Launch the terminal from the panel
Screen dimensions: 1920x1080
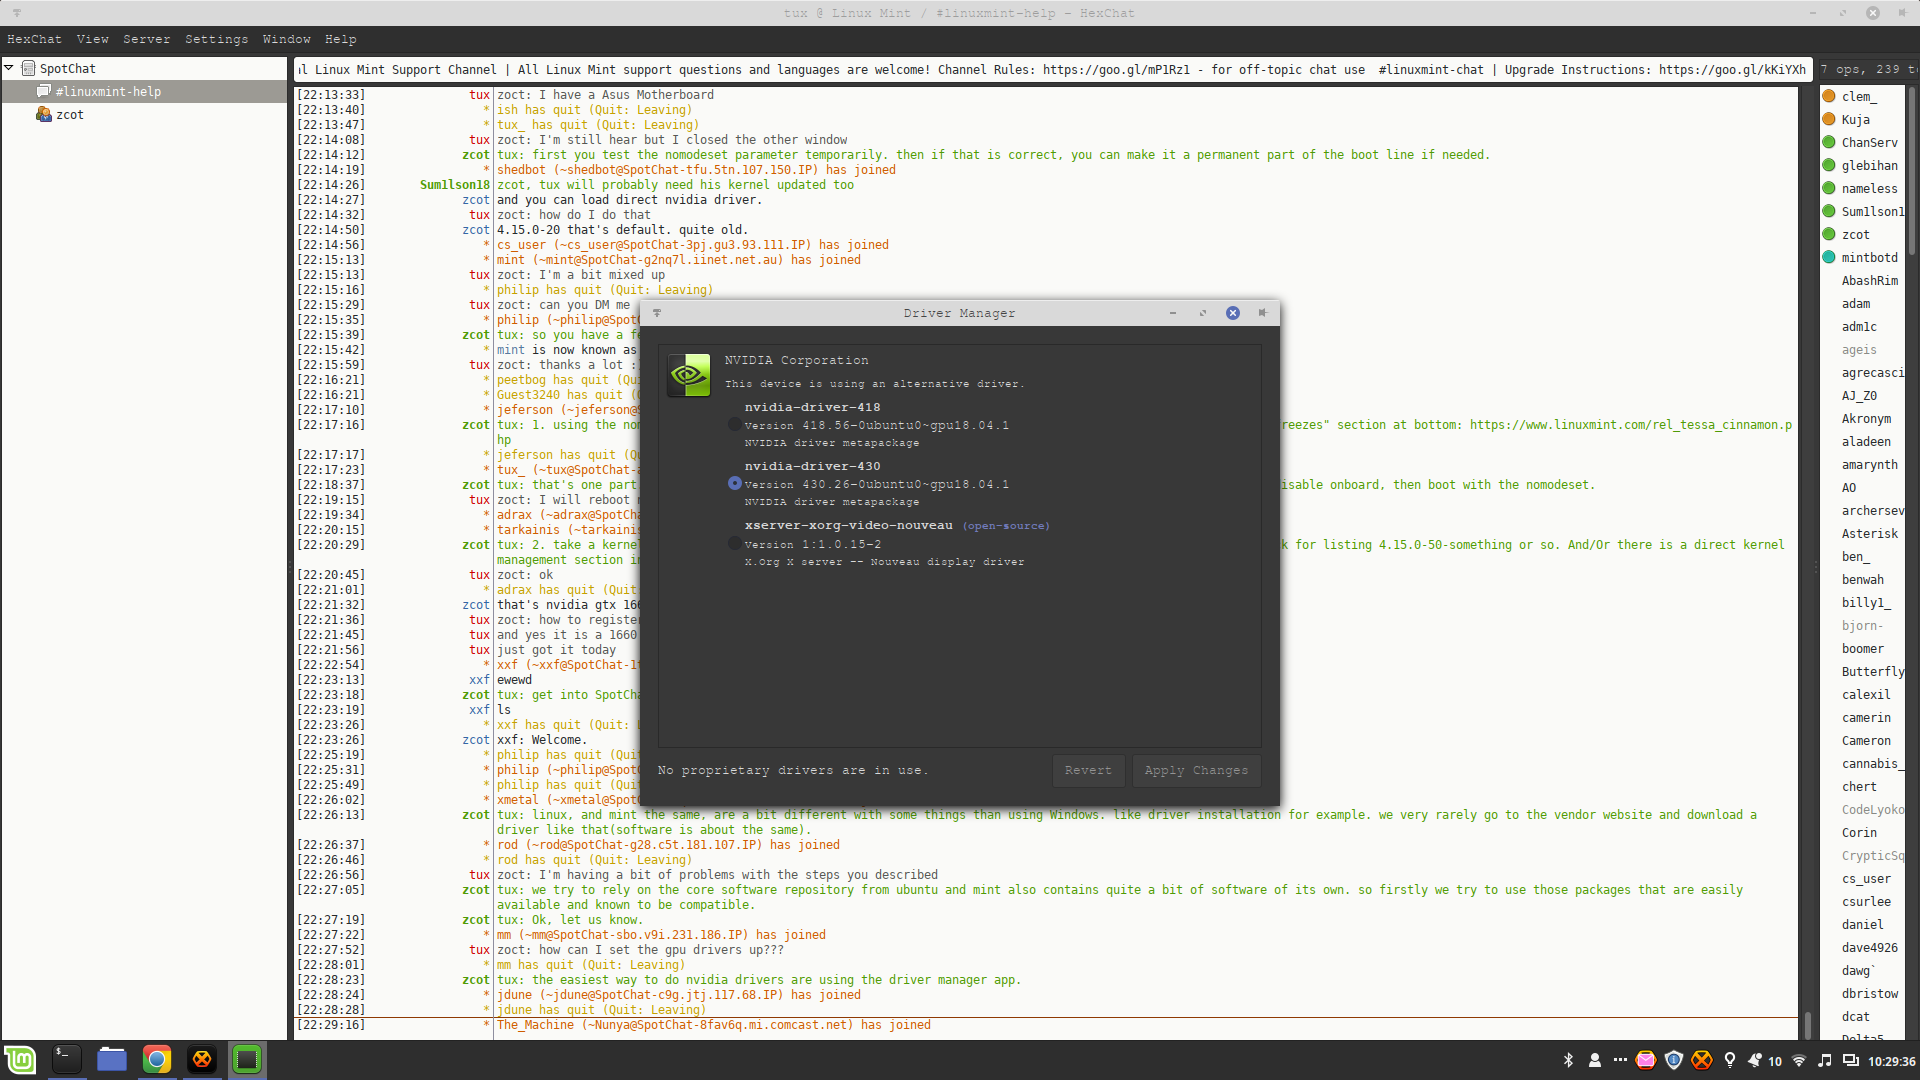click(66, 1060)
